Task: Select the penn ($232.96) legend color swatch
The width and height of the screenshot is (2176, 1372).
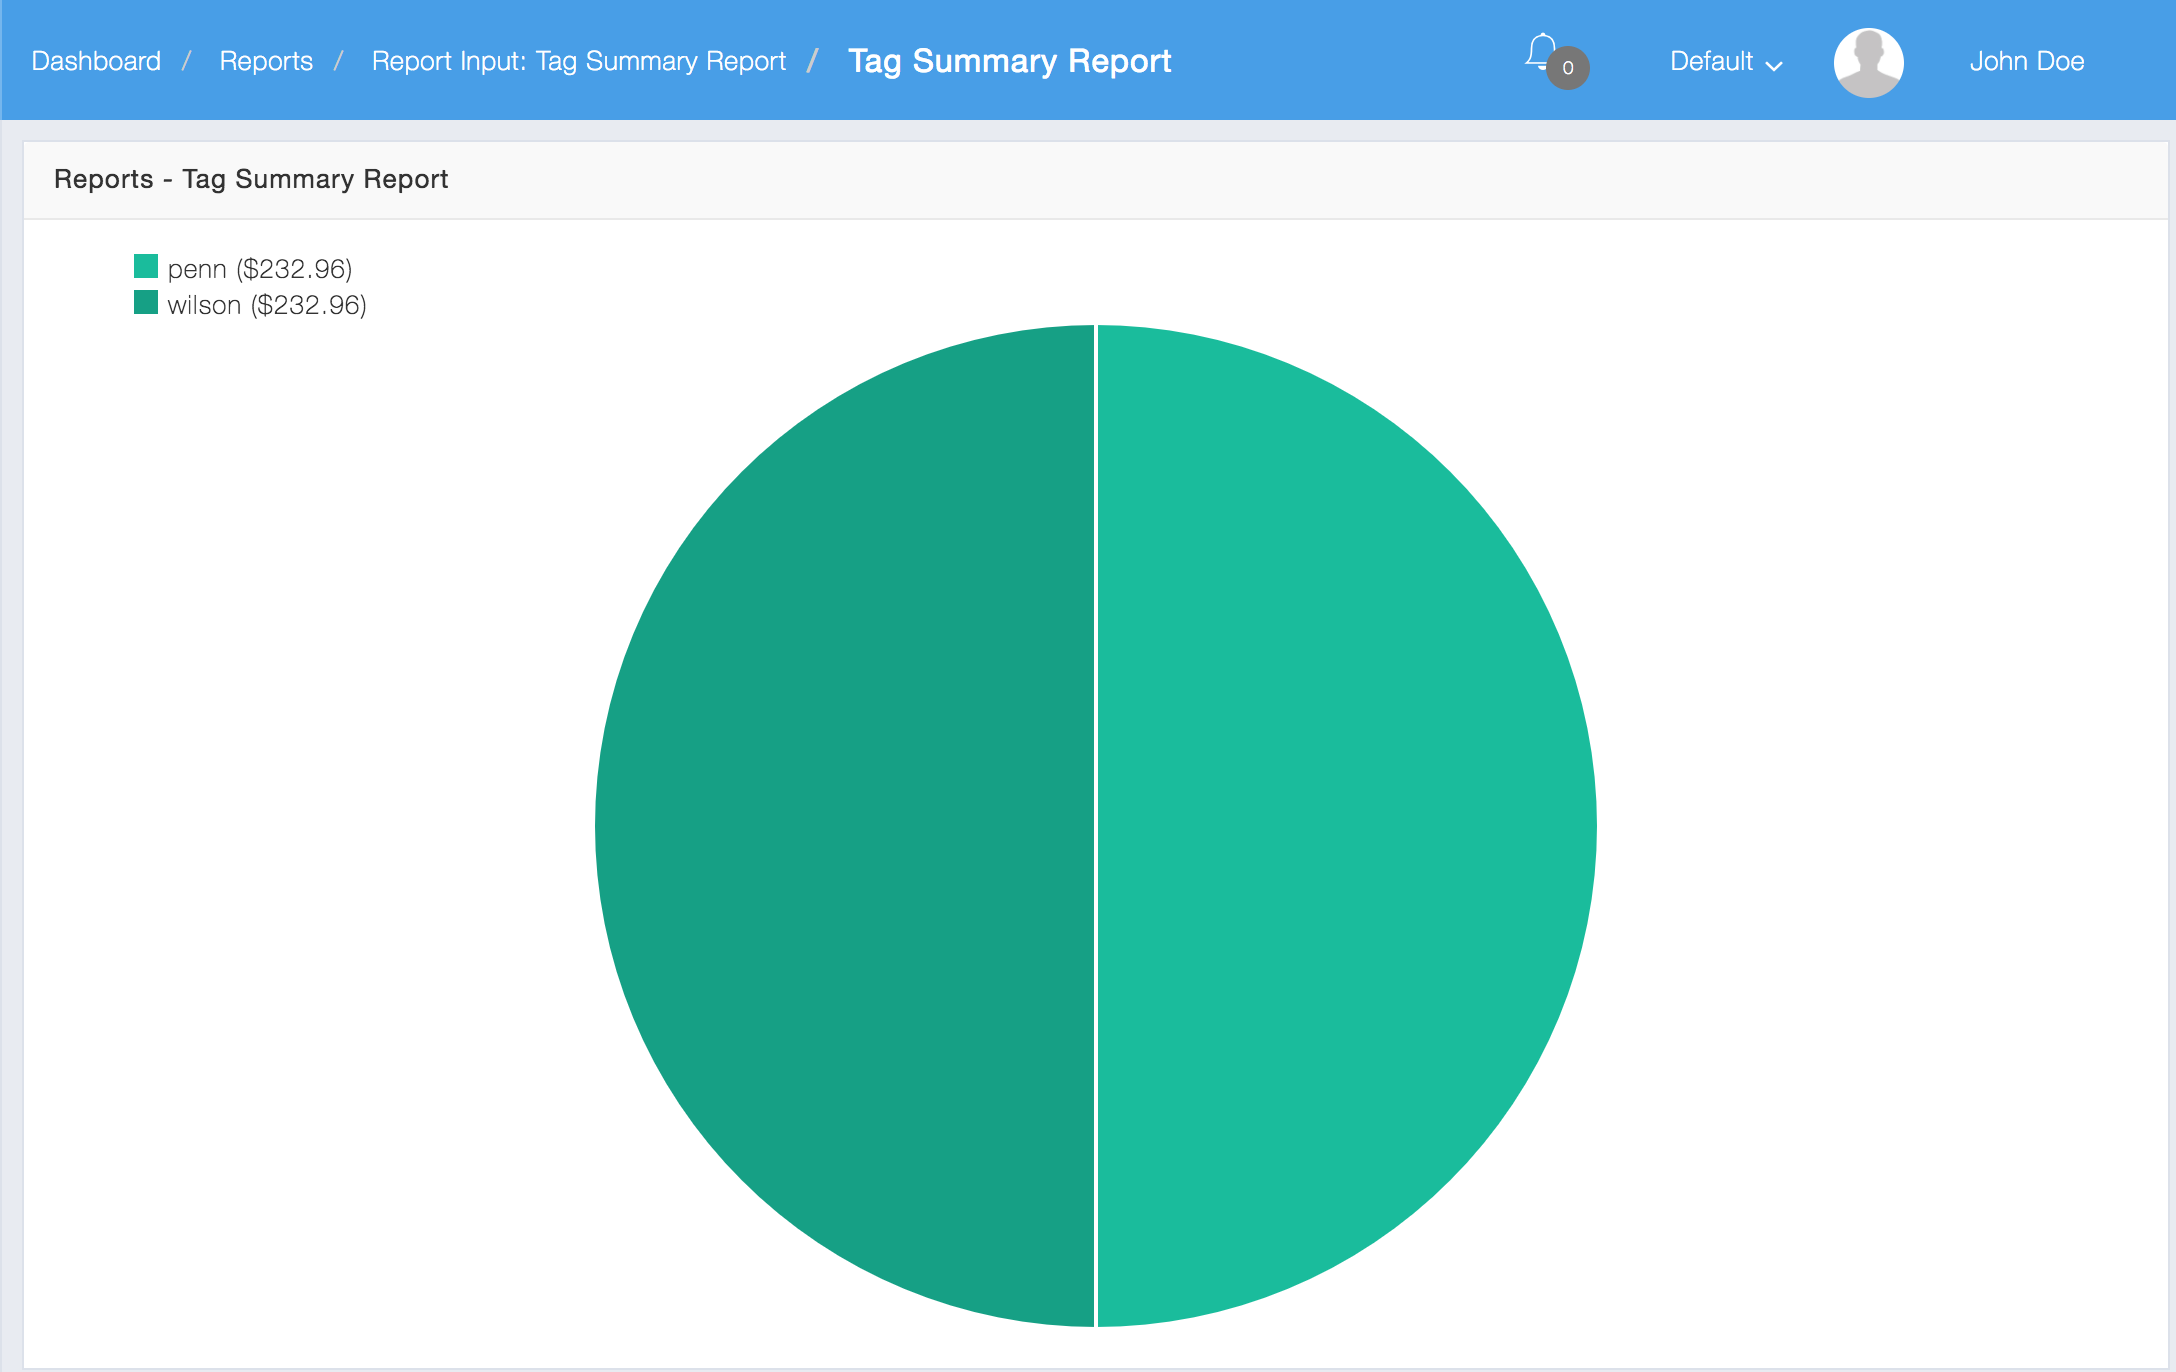Action: (x=142, y=266)
